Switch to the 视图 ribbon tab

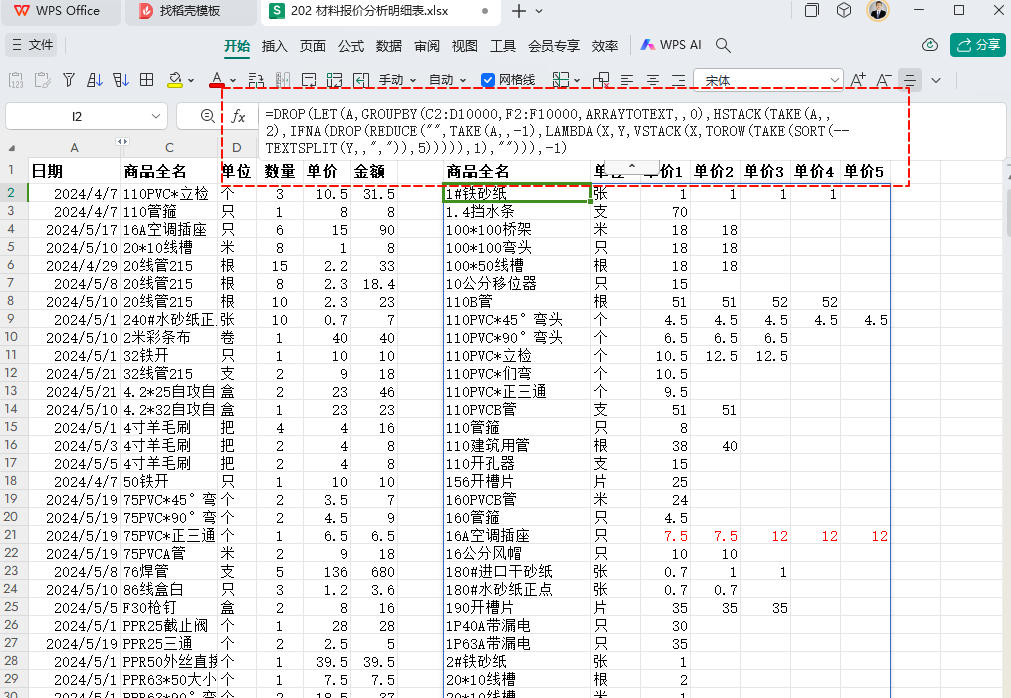(x=465, y=46)
